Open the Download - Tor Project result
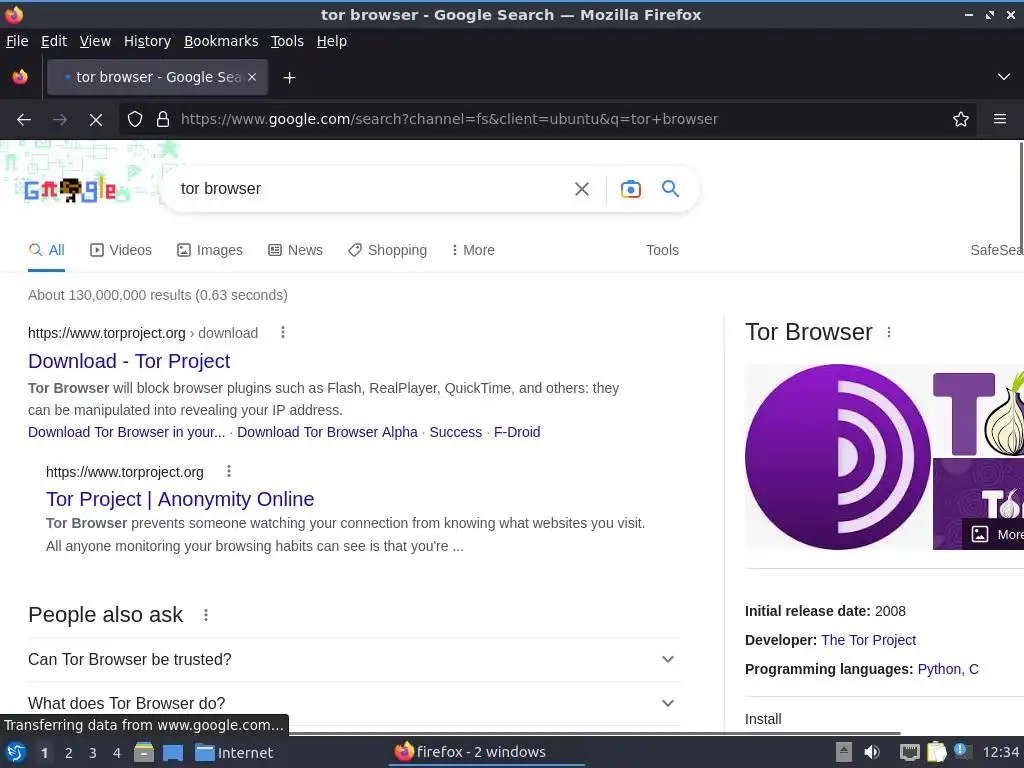The height and width of the screenshot is (768, 1024). pos(129,361)
